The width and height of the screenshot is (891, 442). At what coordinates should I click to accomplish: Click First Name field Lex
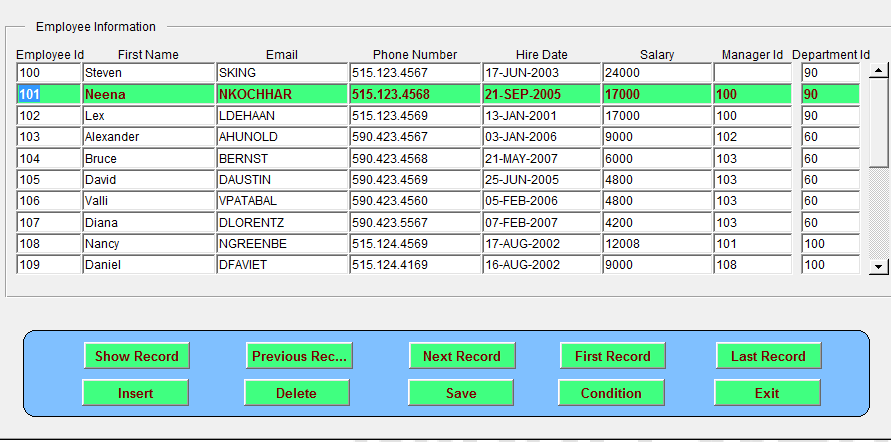tap(149, 116)
